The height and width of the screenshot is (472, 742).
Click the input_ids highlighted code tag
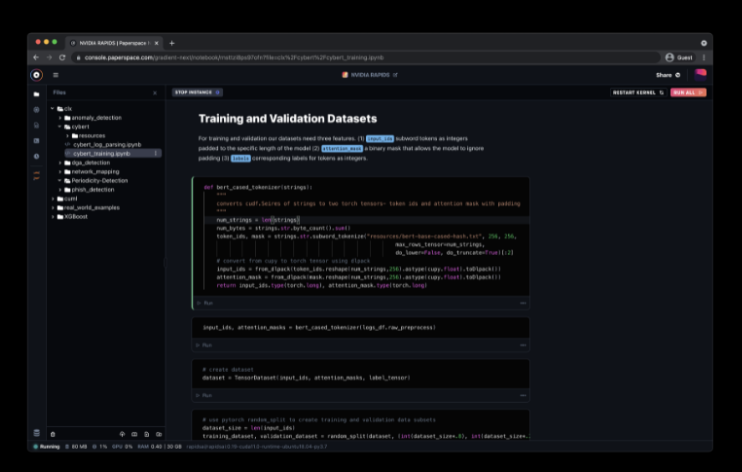(x=380, y=139)
